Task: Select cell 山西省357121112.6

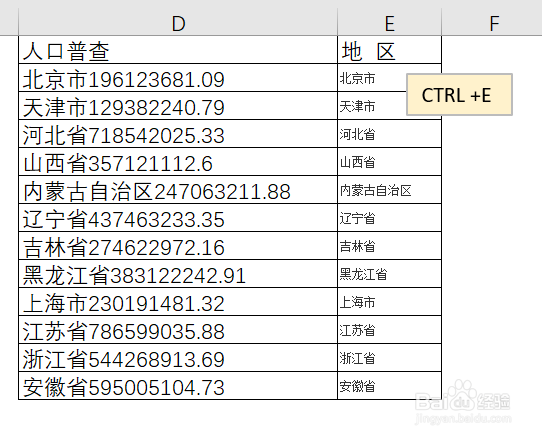Action: pyautogui.click(x=178, y=162)
